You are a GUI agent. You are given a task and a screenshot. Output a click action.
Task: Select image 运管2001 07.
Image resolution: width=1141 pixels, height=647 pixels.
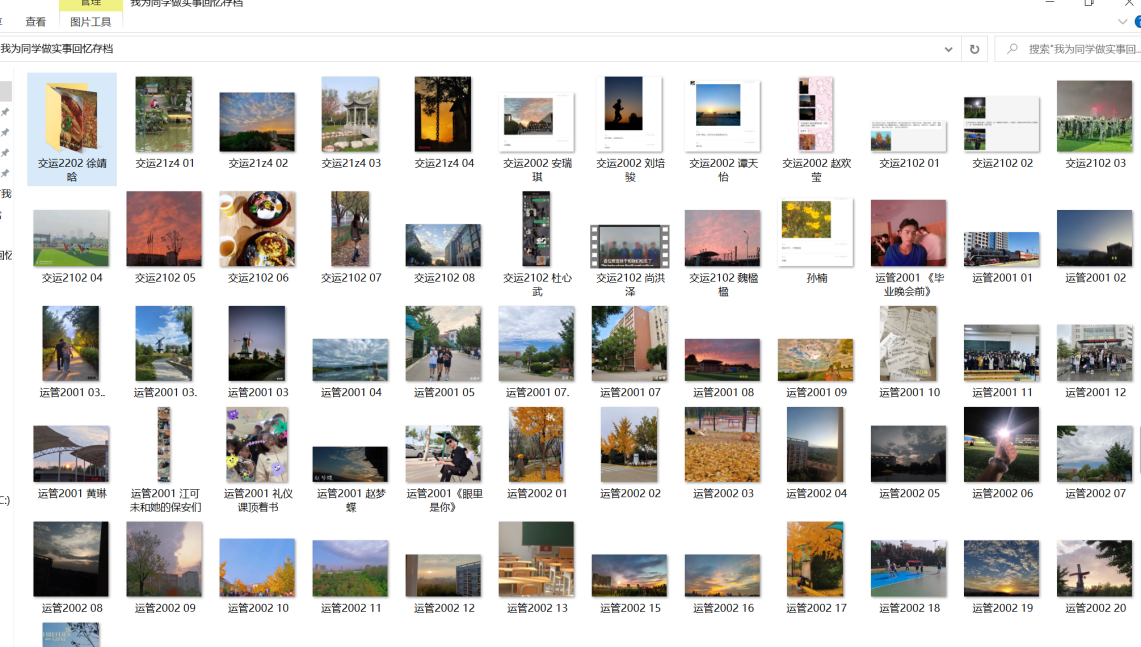coord(630,344)
